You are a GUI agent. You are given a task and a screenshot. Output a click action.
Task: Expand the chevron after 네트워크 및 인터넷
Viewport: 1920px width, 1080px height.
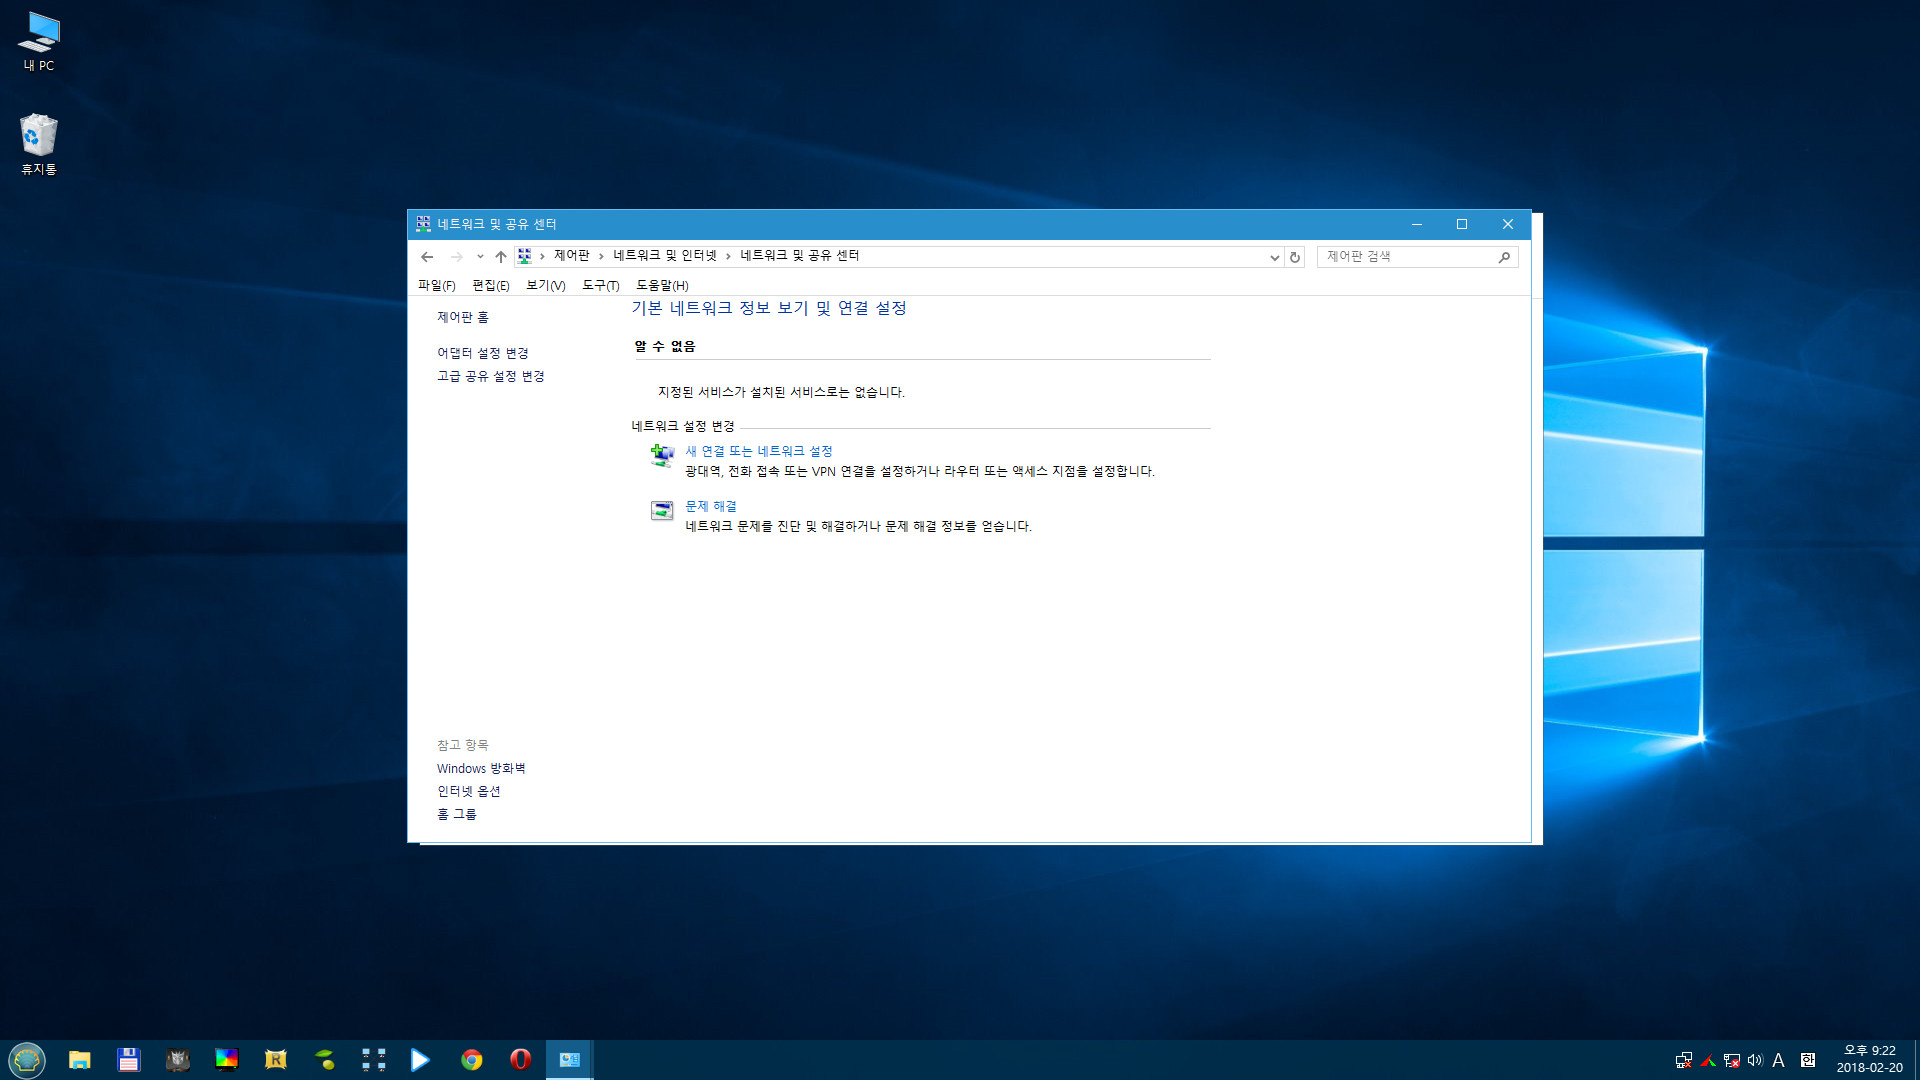728,257
